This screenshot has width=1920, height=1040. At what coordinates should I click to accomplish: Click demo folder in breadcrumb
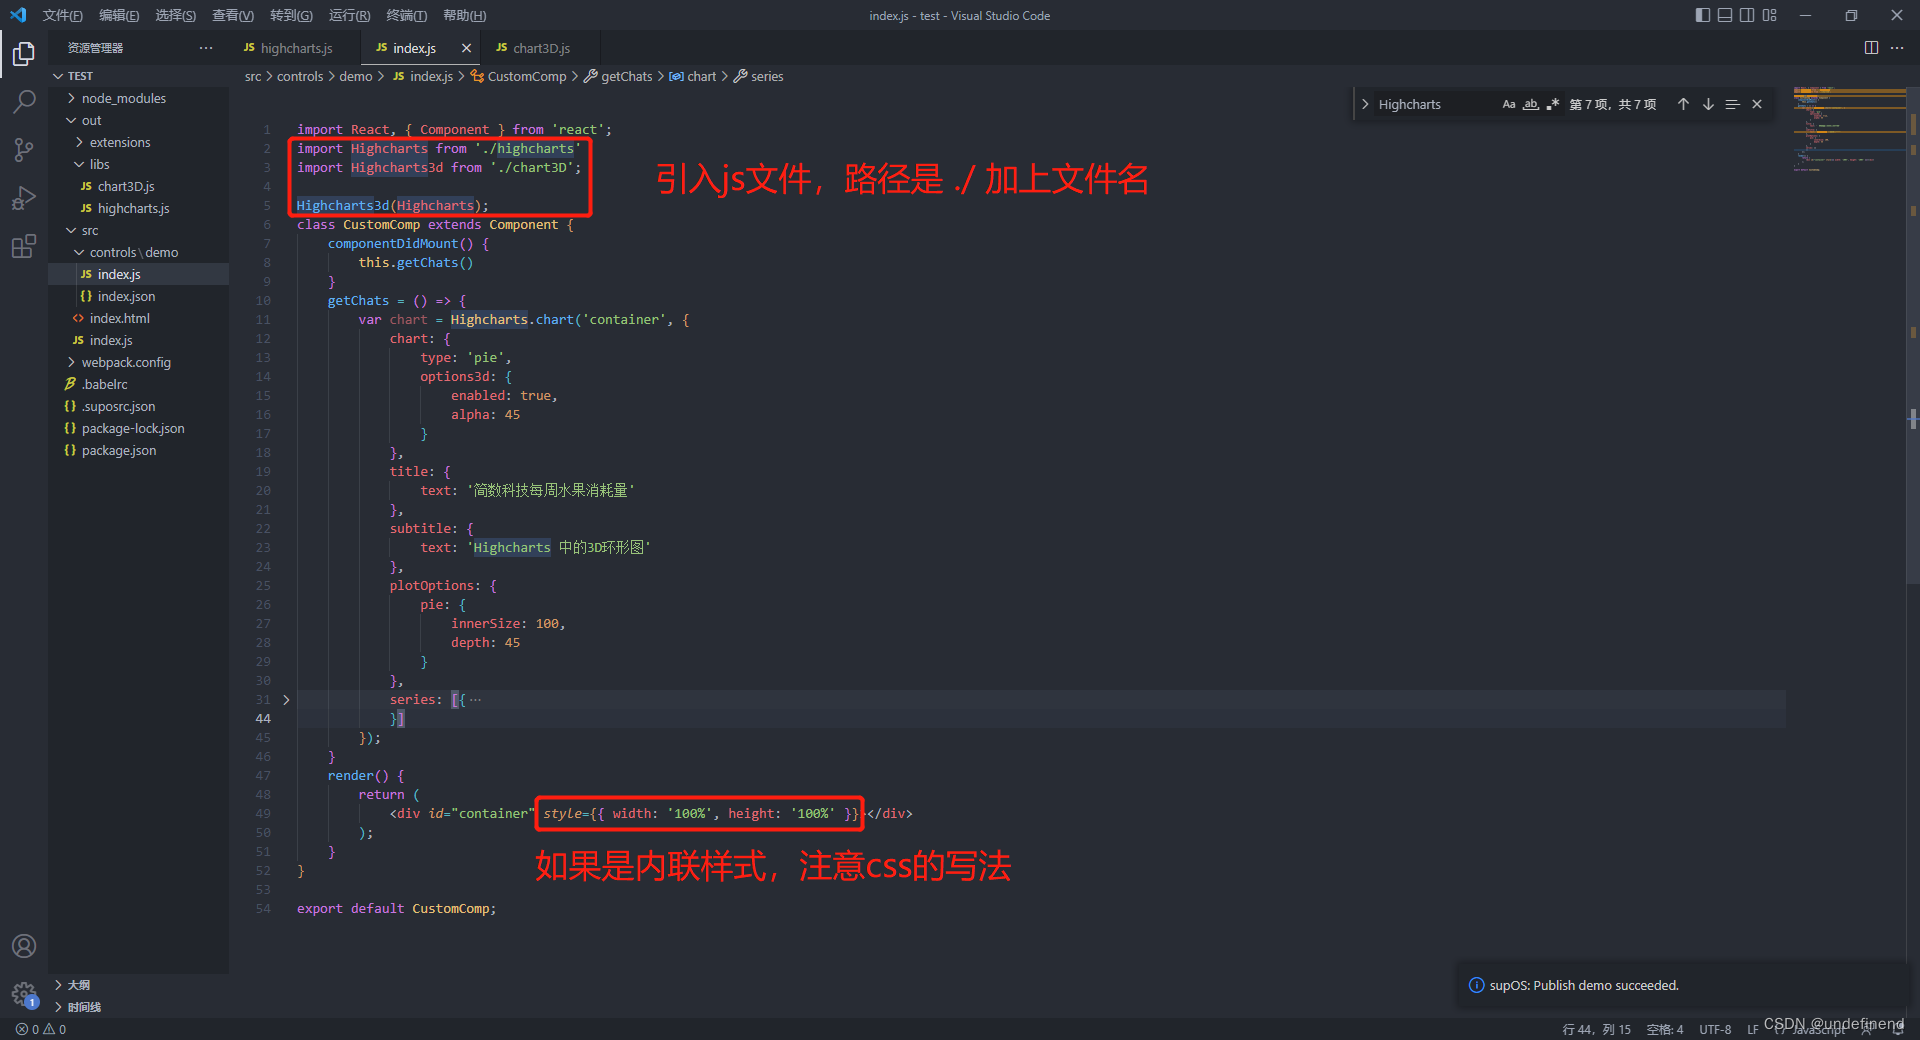tap(355, 76)
